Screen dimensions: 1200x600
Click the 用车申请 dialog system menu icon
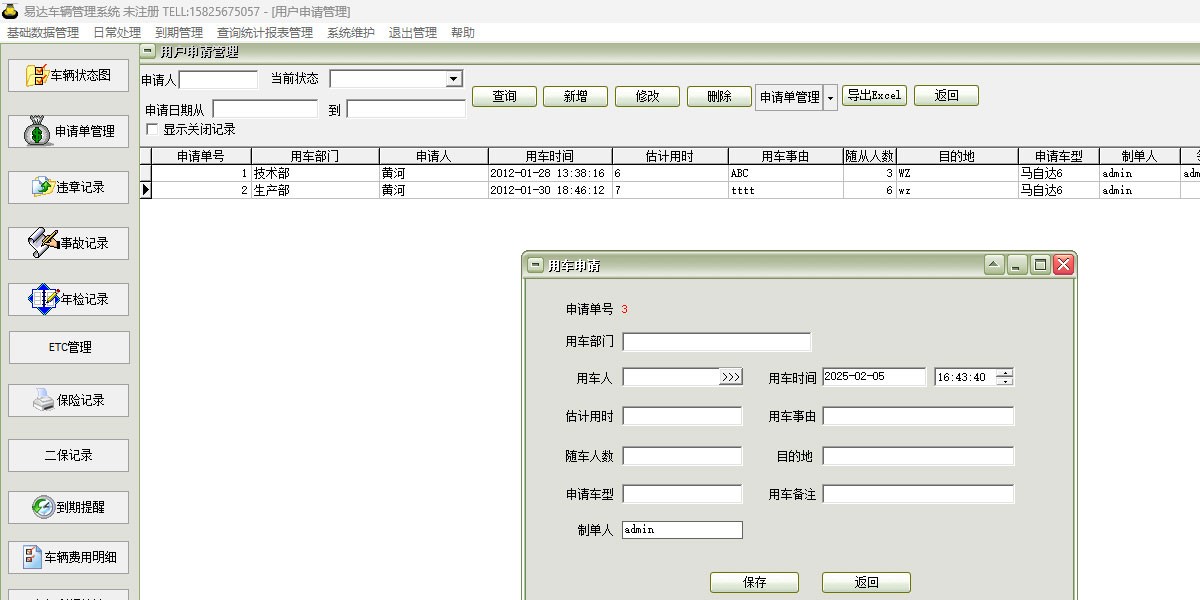pyautogui.click(x=535, y=265)
